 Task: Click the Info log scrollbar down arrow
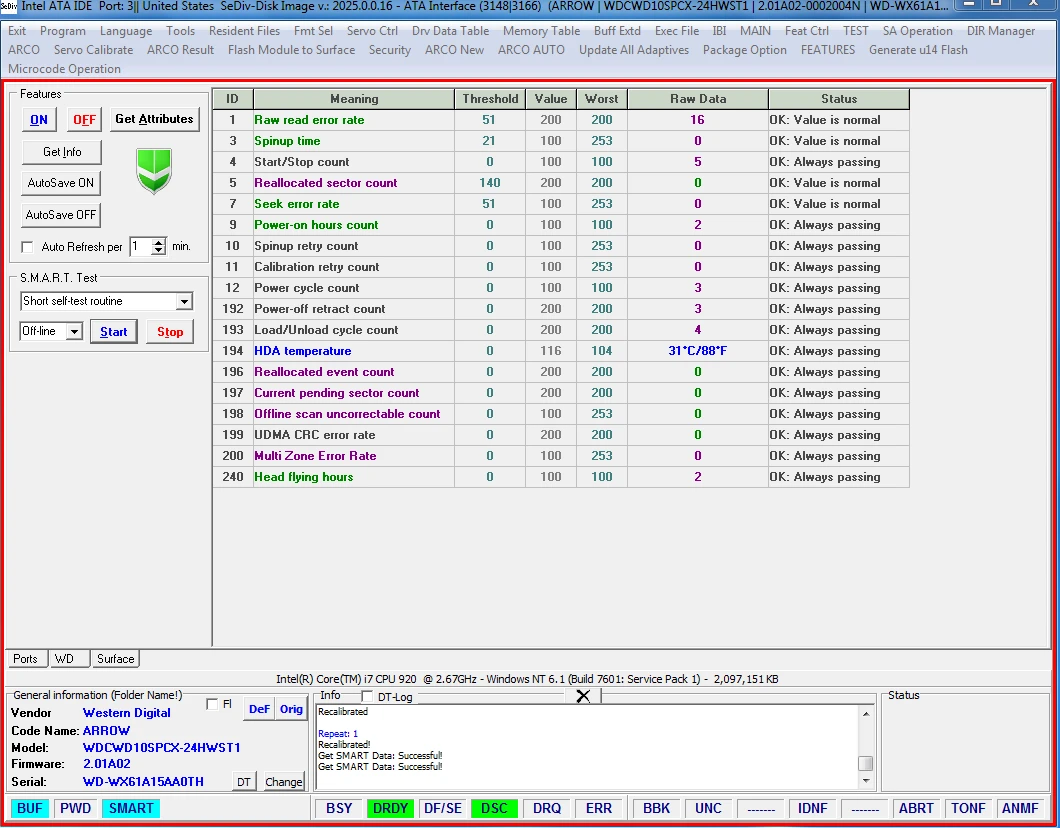pos(866,781)
